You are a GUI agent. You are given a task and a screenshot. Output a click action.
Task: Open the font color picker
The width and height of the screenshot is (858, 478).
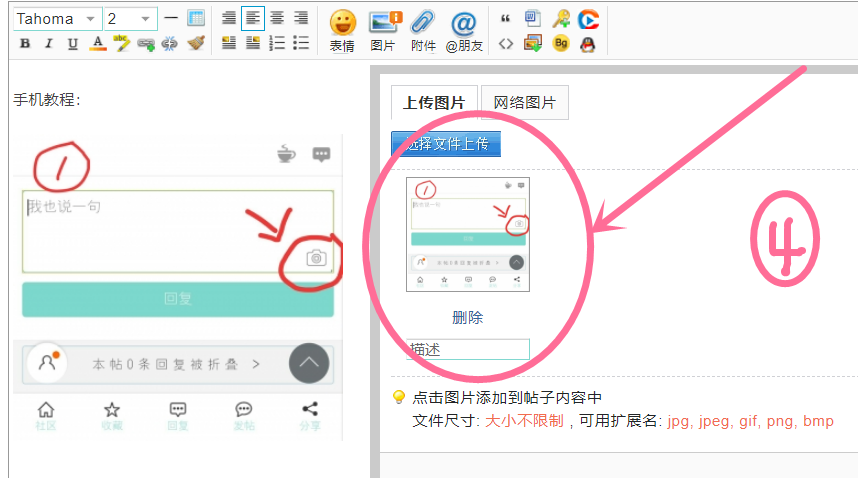coord(97,43)
